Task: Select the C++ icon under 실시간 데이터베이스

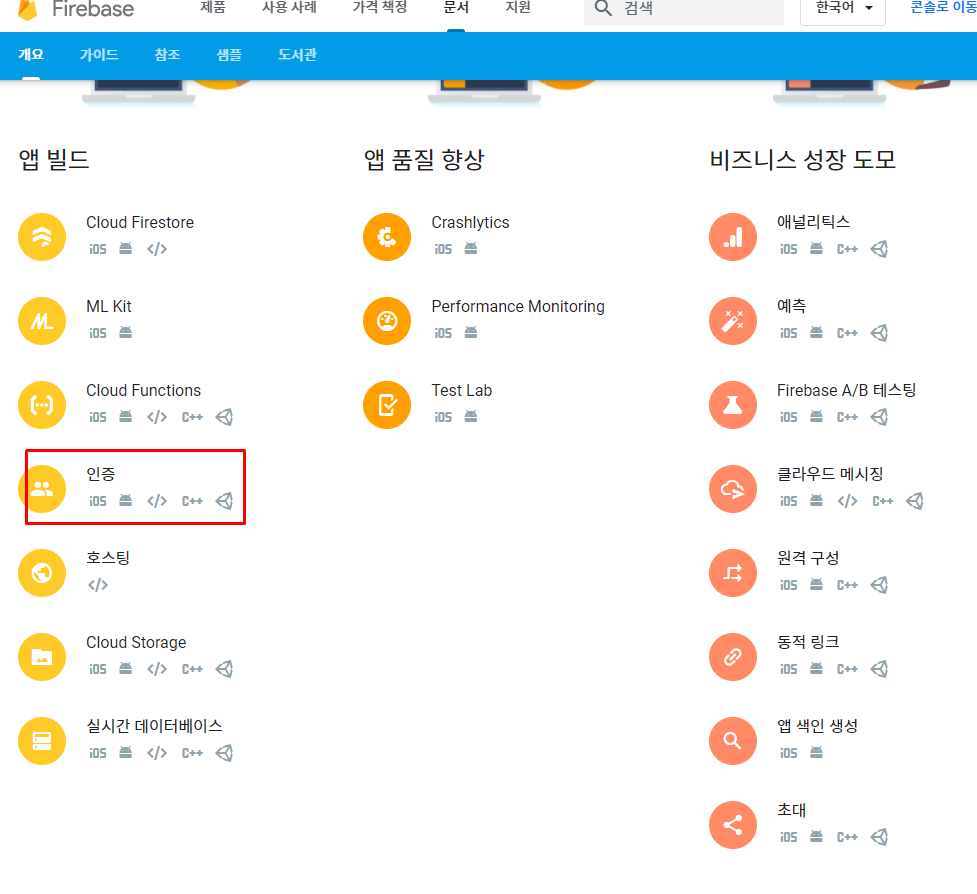Action: [193, 753]
